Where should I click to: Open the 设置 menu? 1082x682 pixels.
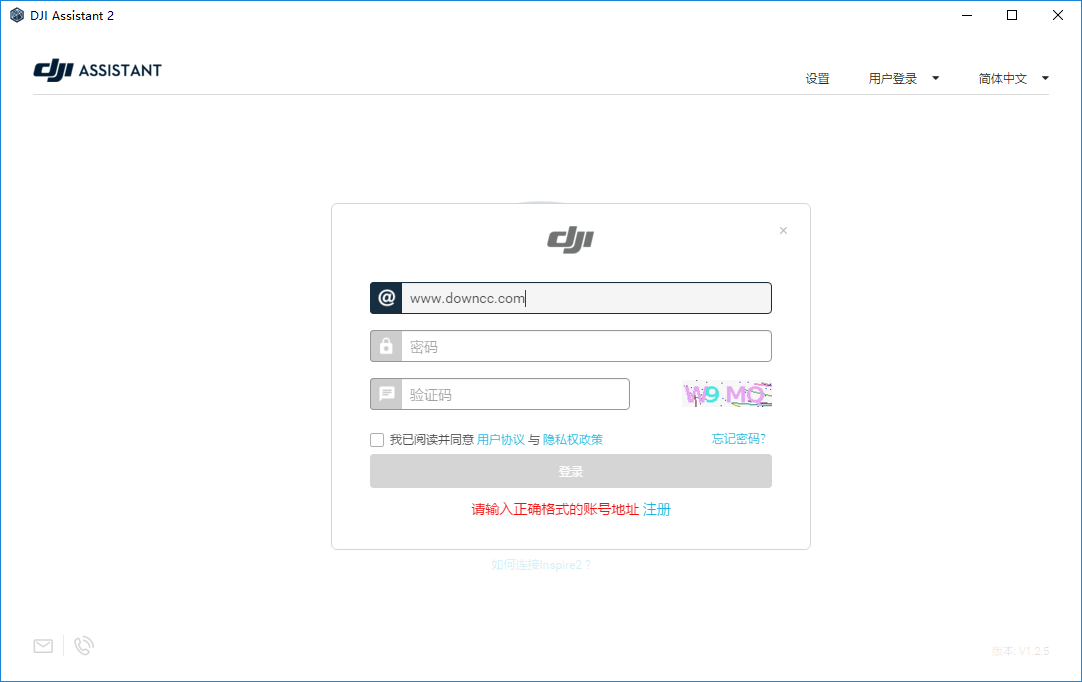point(817,77)
